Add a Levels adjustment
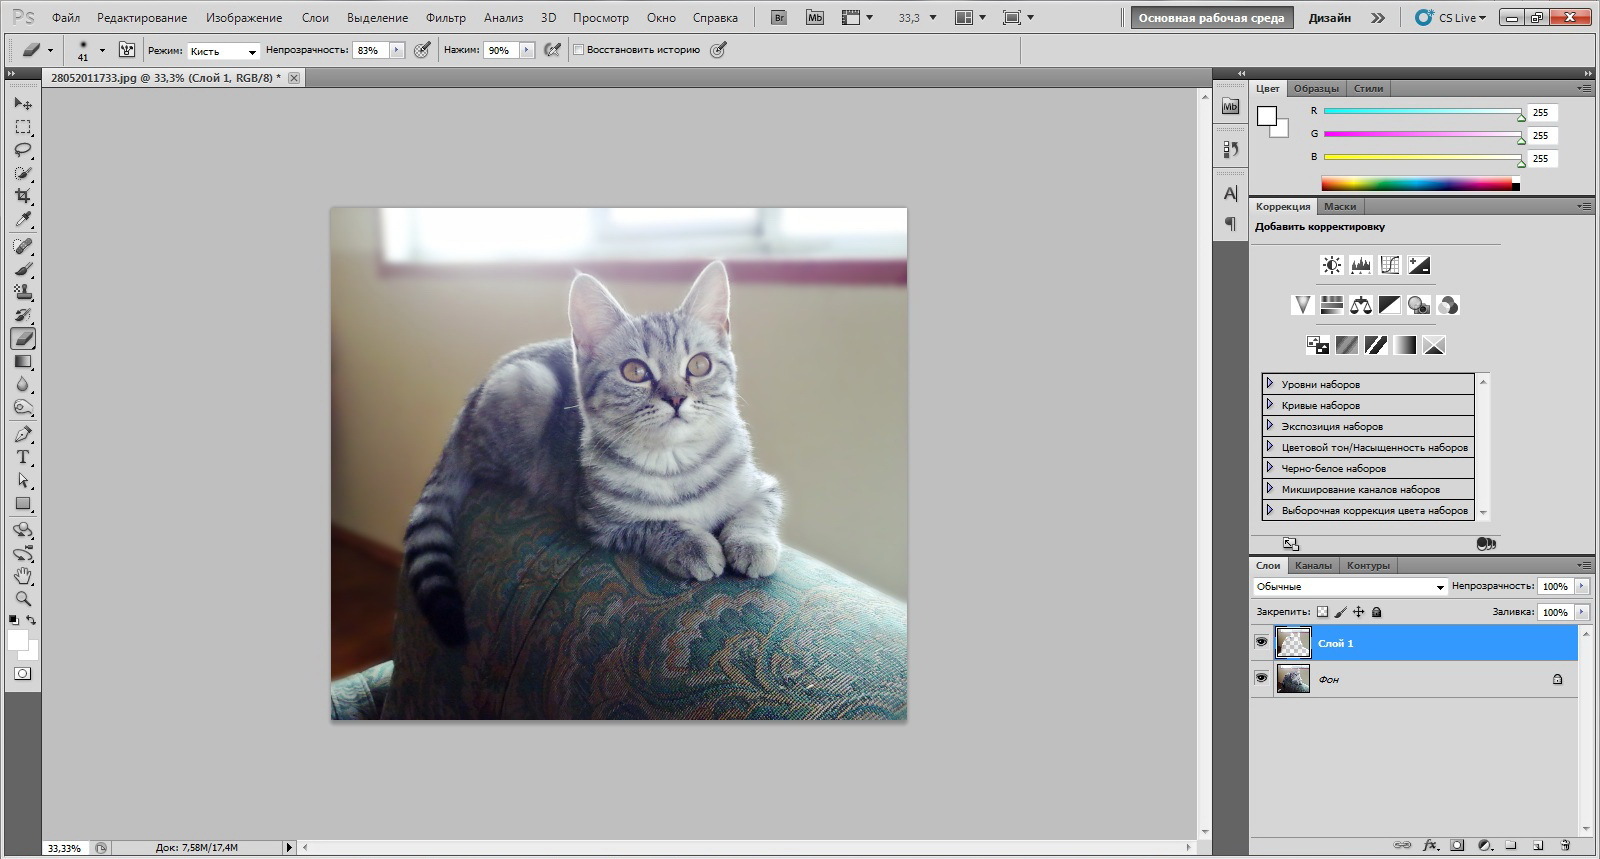The image size is (1600, 859). (x=1360, y=265)
